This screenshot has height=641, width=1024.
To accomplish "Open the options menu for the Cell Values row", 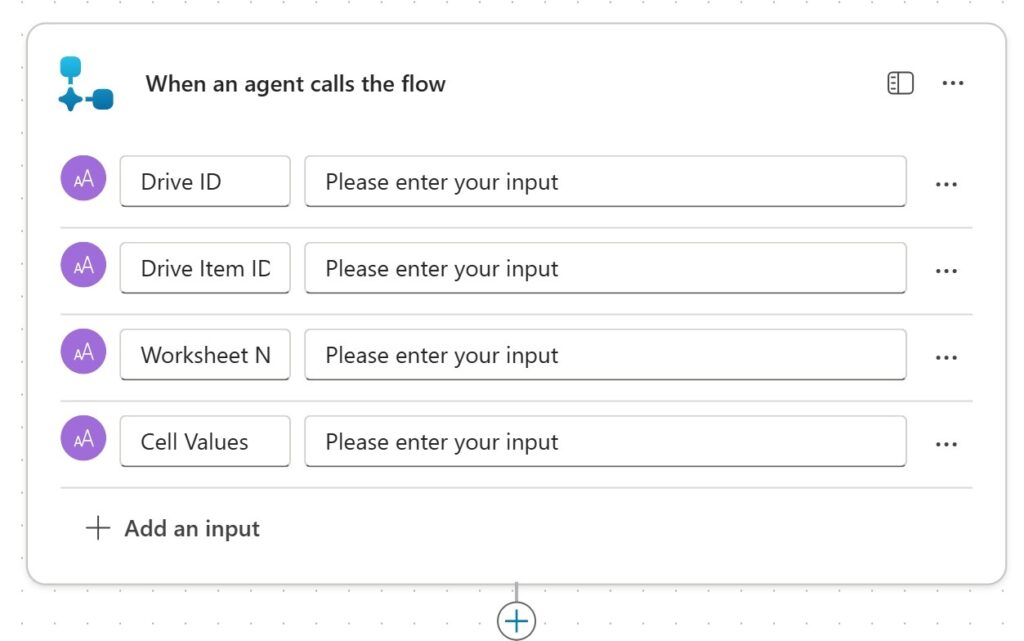I will (x=946, y=444).
